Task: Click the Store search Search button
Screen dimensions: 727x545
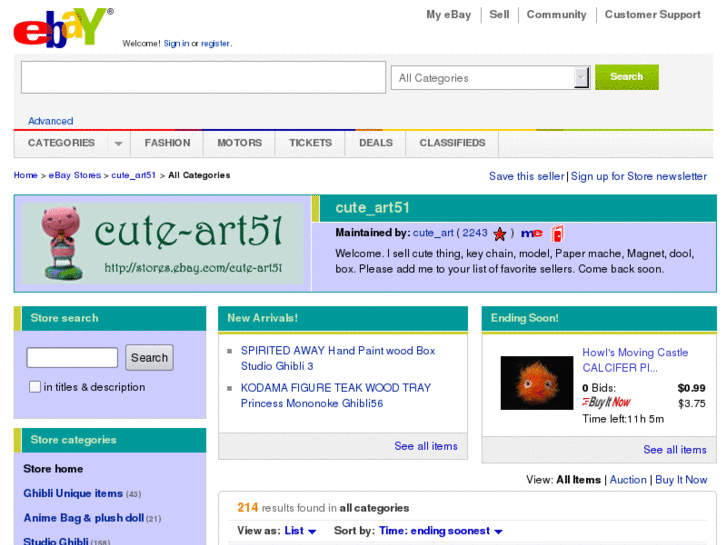Action: point(149,358)
